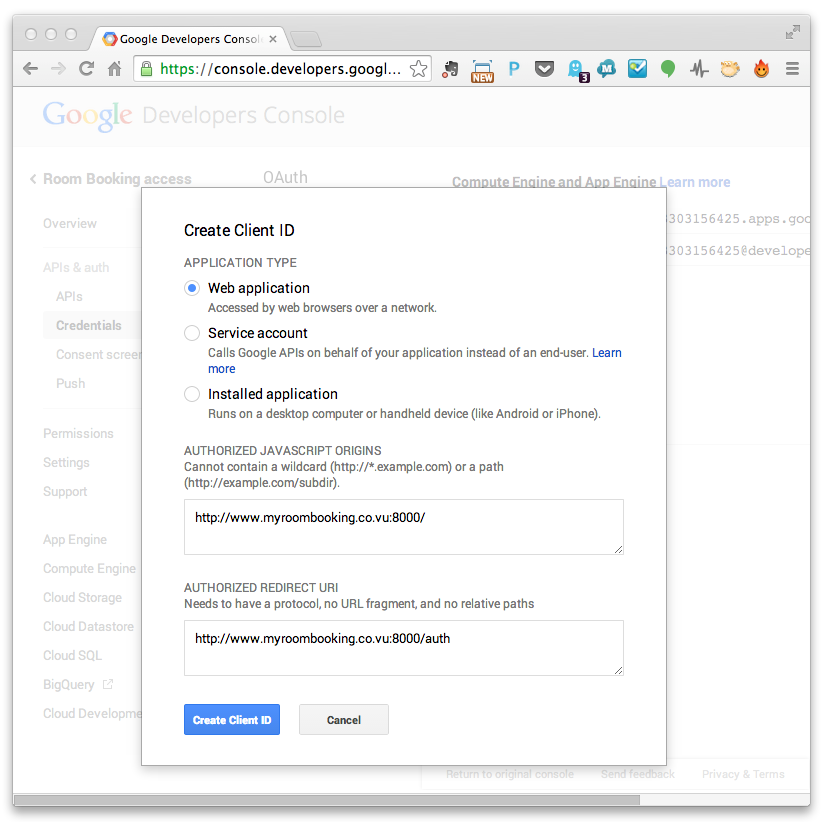This screenshot has width=827, height=822.
Task: Click the browser address bar URL
Action: [x=281, y=69]
